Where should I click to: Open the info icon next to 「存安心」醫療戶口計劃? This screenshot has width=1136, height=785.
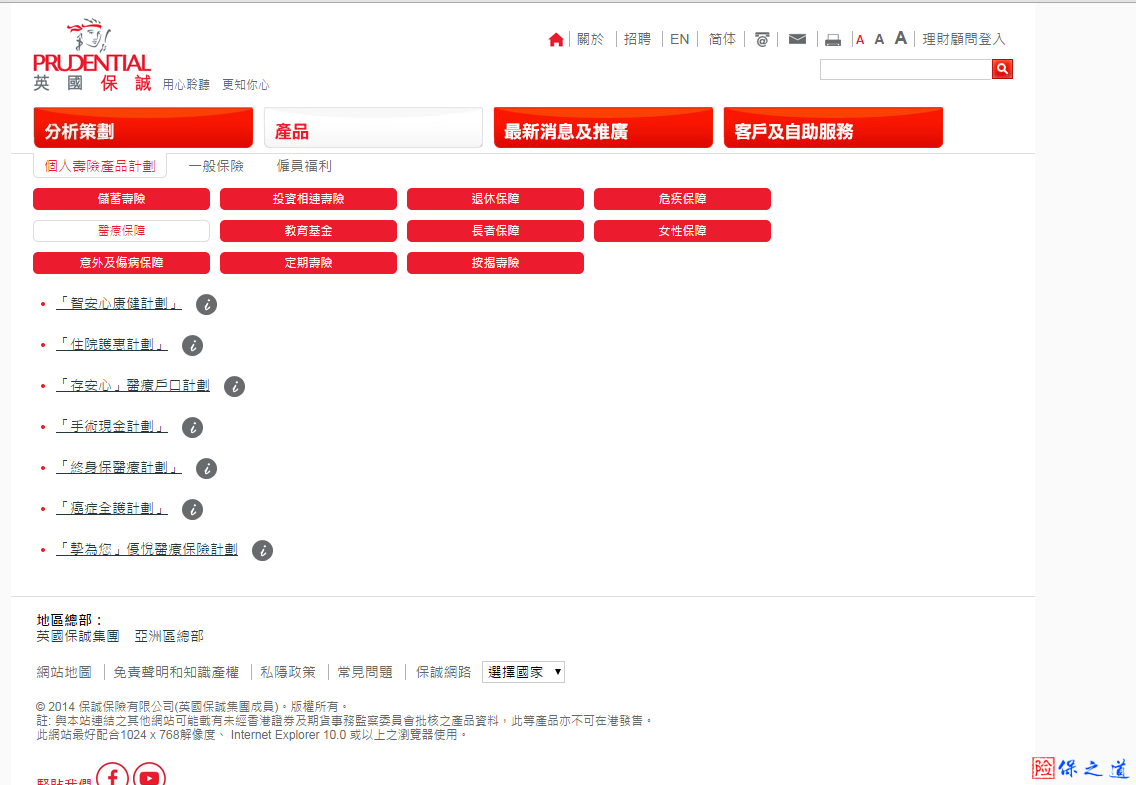tap(235, 387)
